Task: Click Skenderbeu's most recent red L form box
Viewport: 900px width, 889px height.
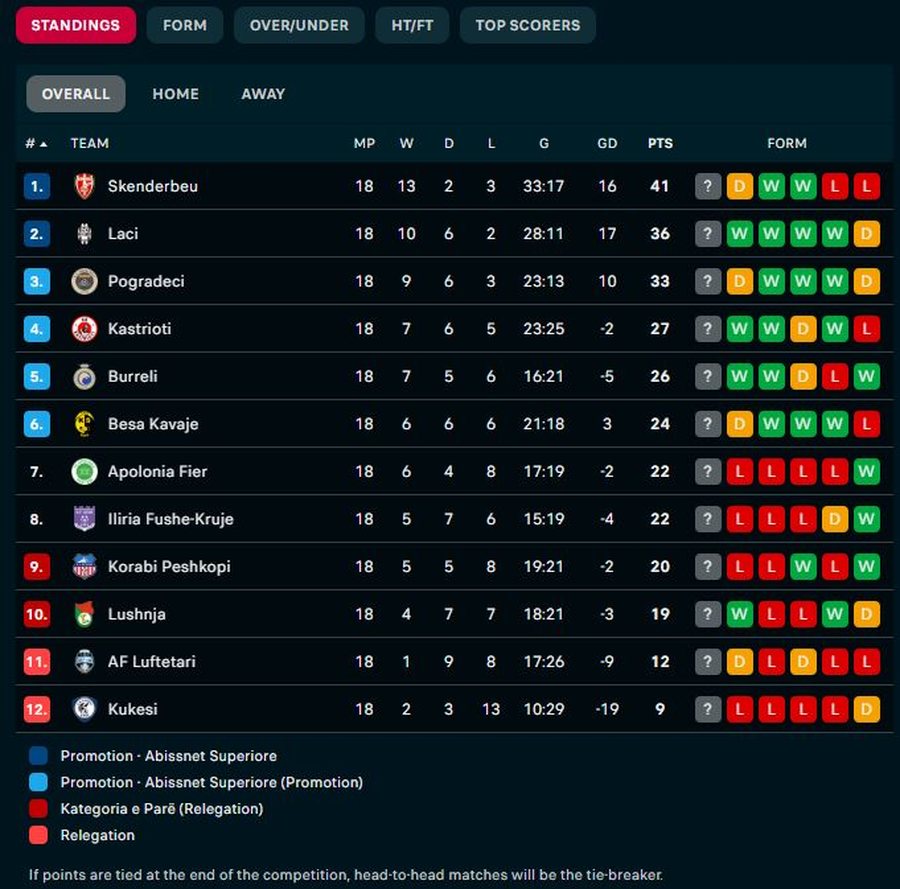Action: pyautogui.click(x=867, y=186)
